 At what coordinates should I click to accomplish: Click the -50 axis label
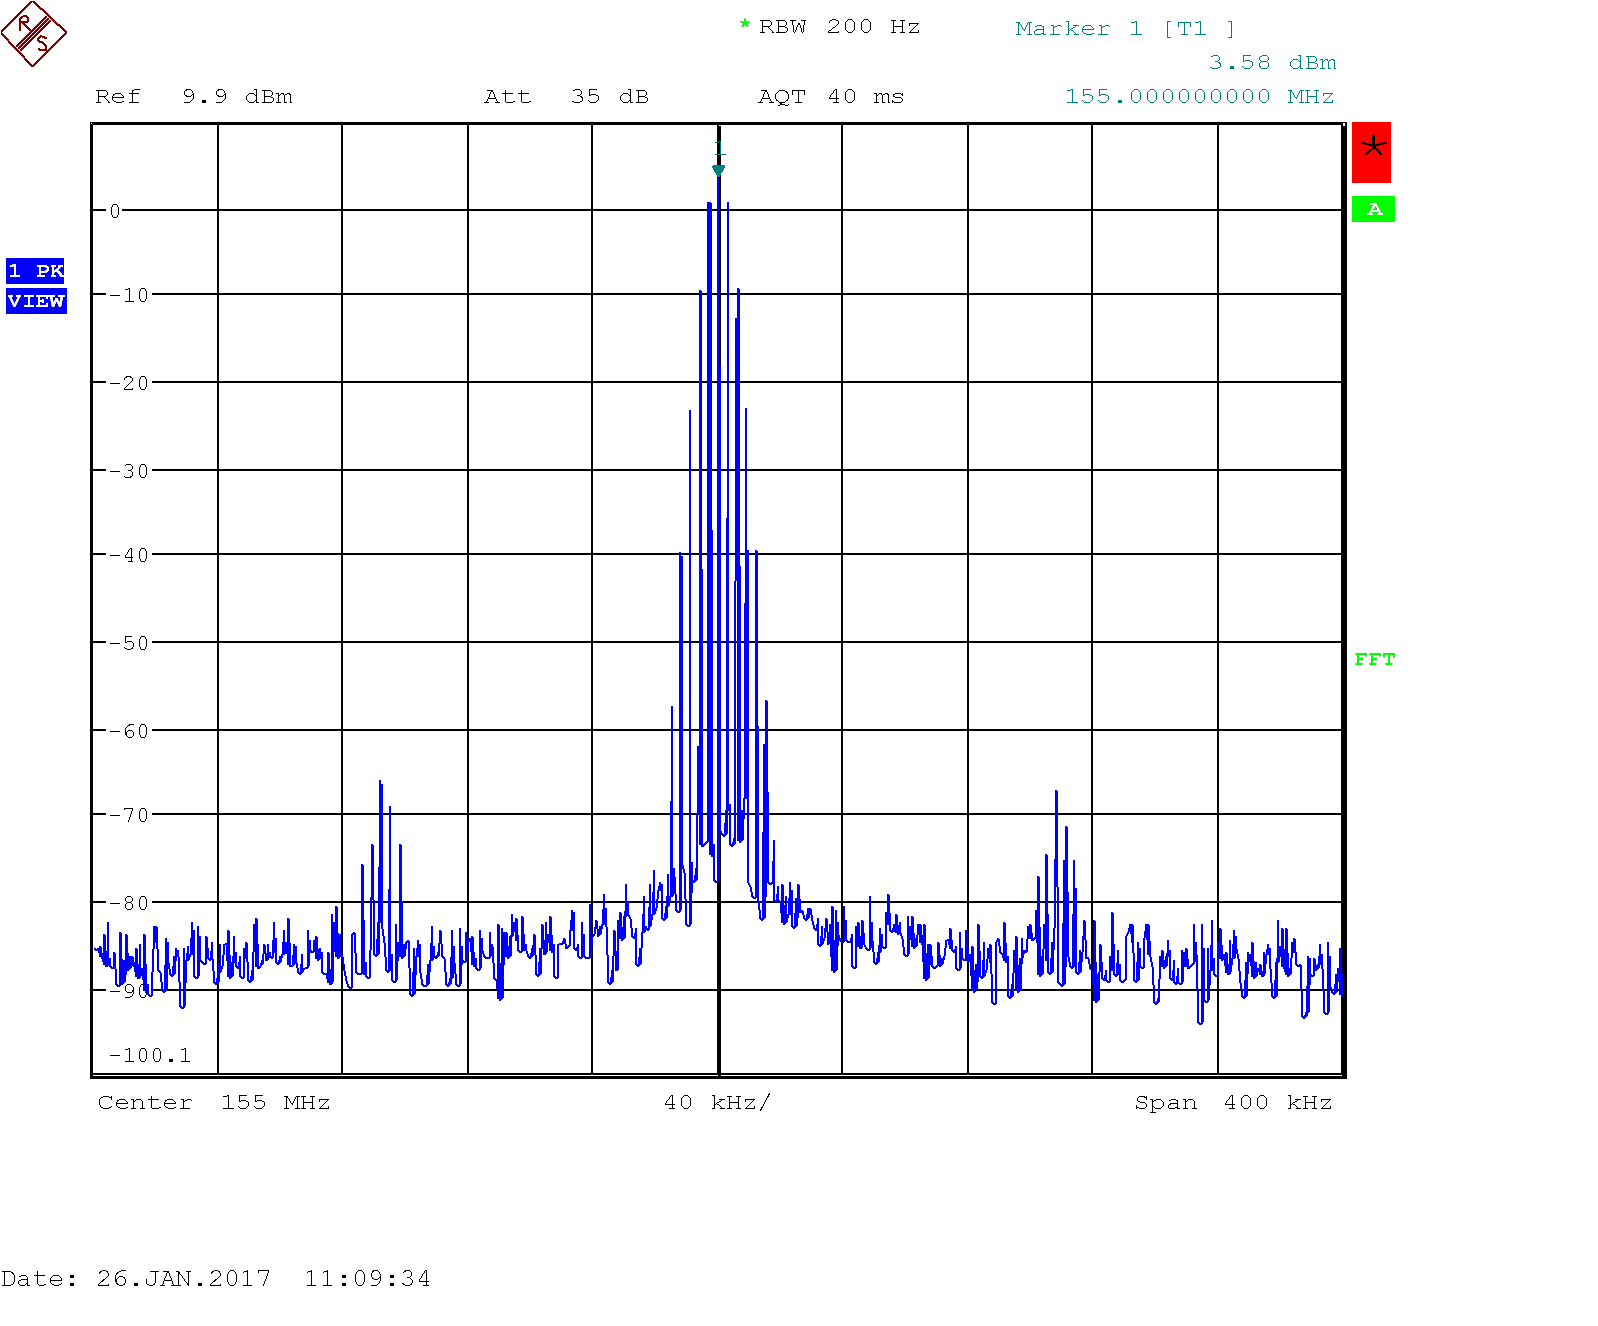(129, 643)
